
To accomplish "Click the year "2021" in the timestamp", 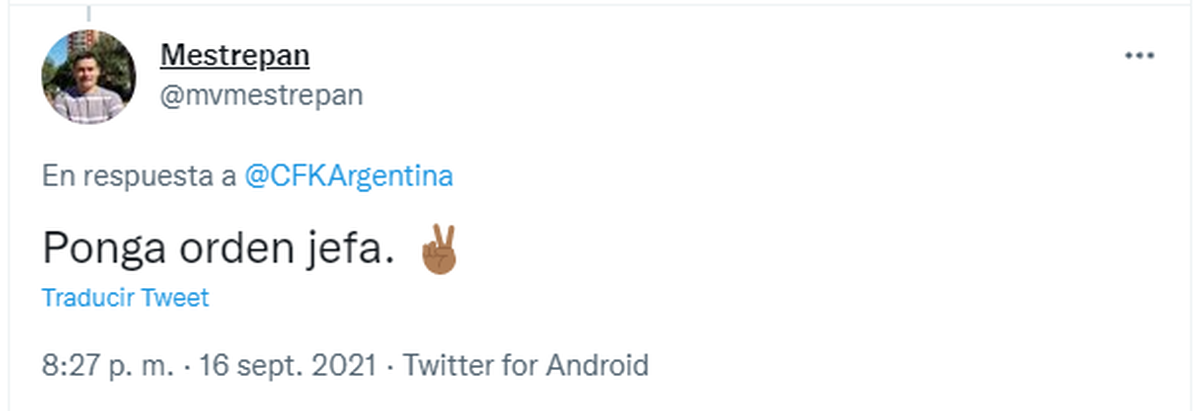I will point(343,365).
